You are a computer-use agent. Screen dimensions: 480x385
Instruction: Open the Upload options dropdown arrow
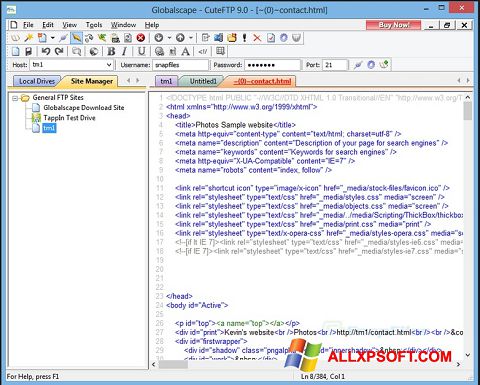click(x=191, y=38)
